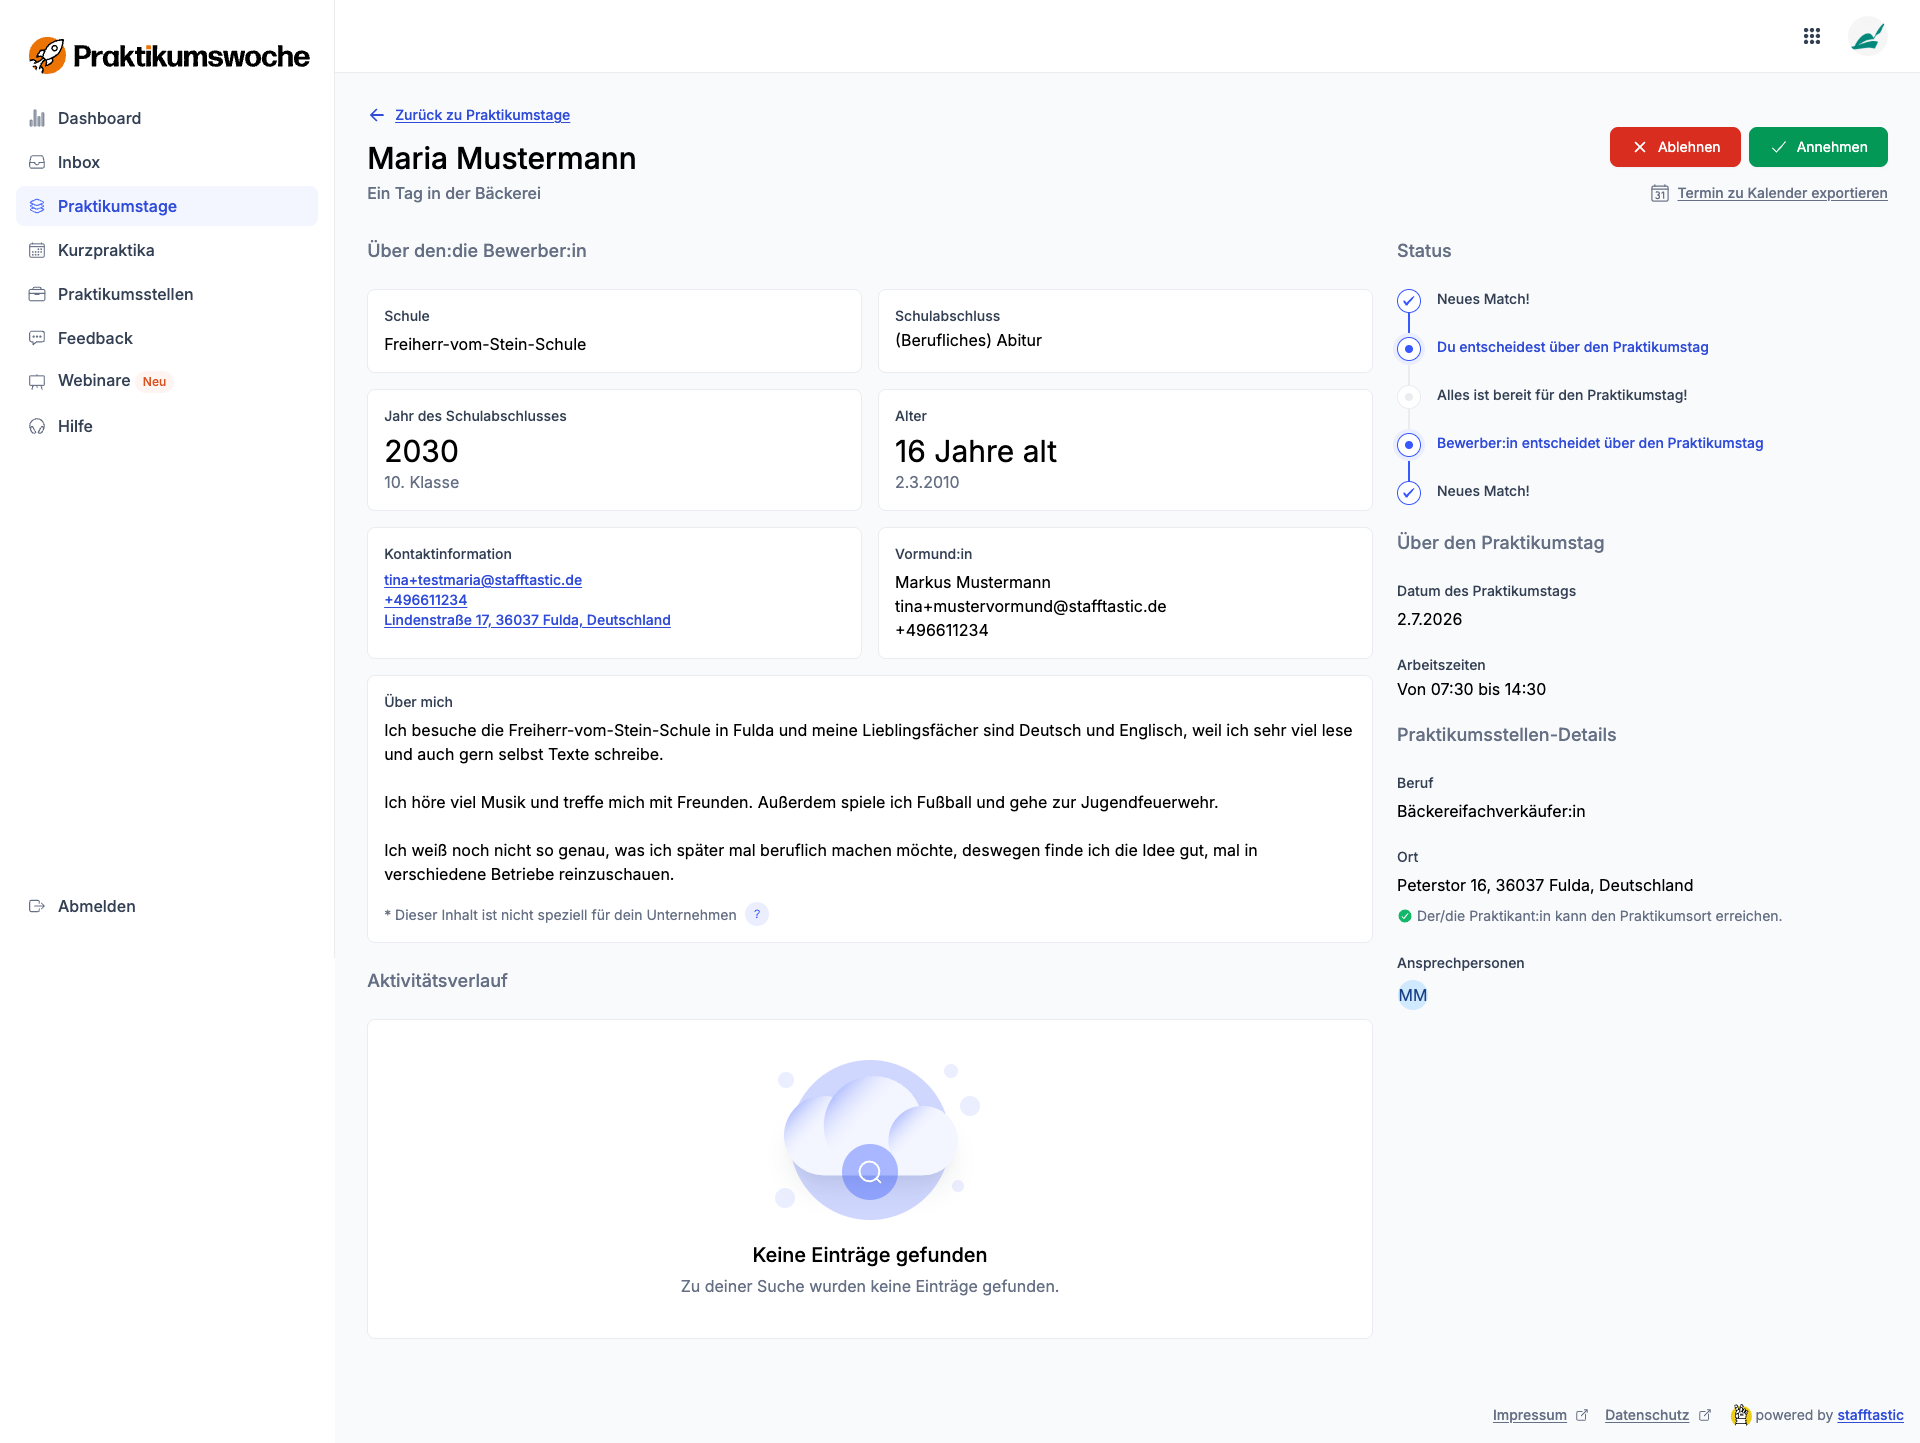The image size is (1920, 1443).
Task: Click the applicant's email address link
Action: (482, 580)
